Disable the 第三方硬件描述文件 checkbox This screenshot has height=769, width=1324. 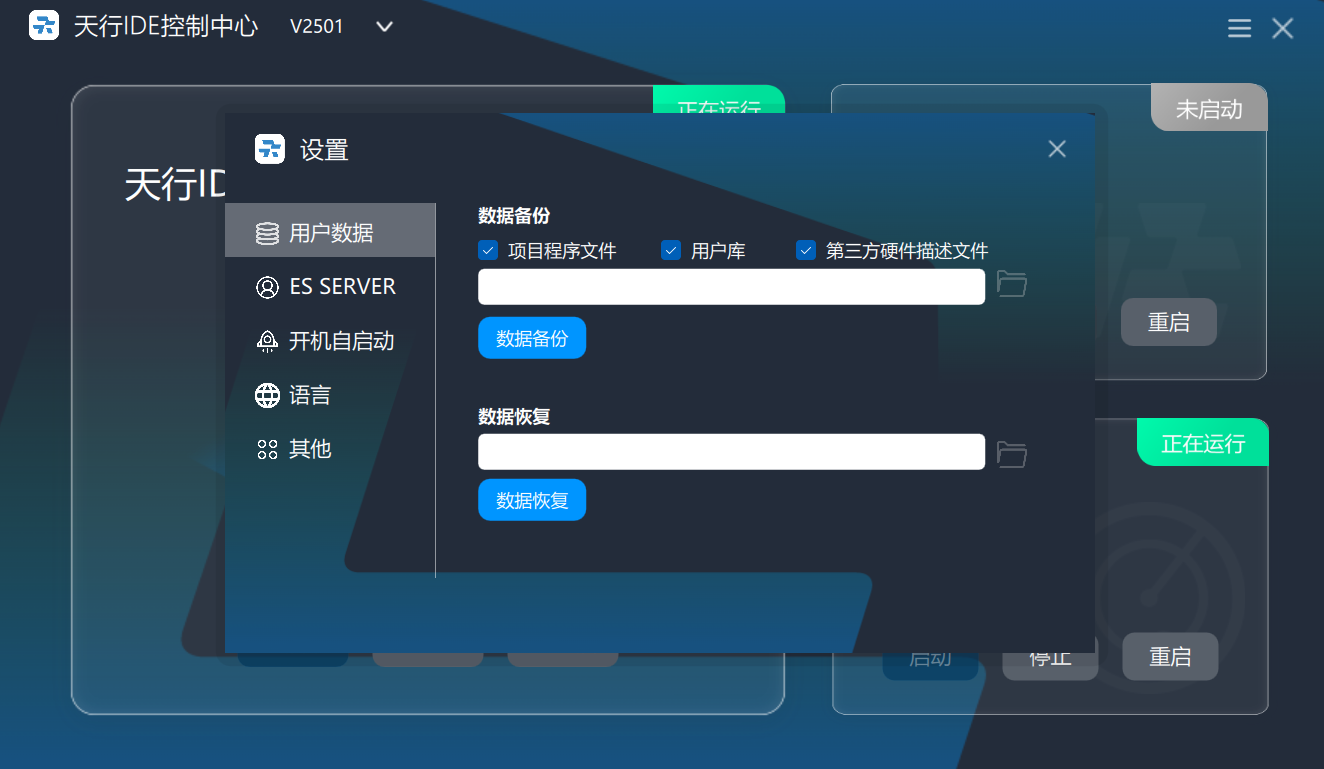pos(806,250)
